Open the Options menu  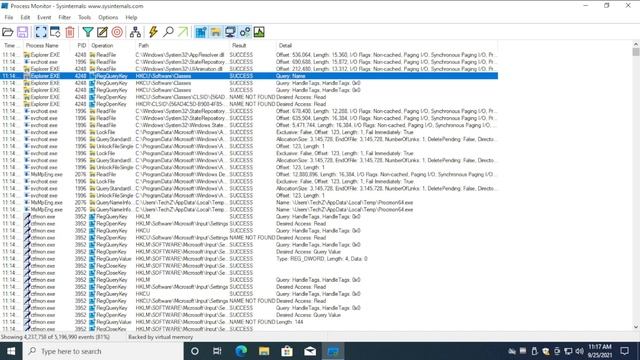point(108,18)
